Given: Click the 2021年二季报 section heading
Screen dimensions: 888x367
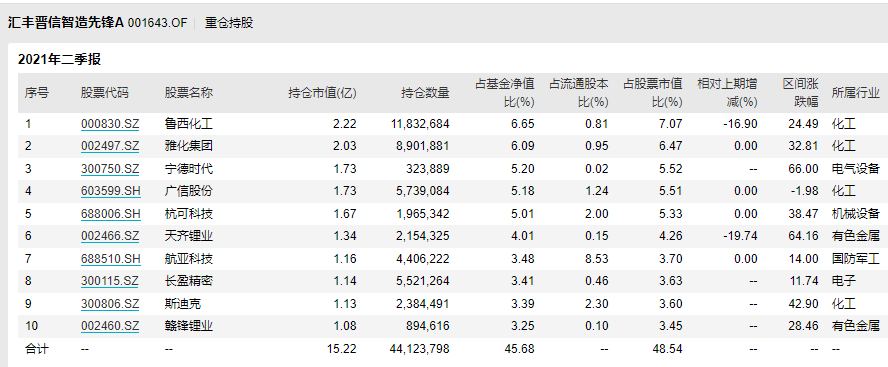Looking at the screenshot, I should [x=59, y=59].
